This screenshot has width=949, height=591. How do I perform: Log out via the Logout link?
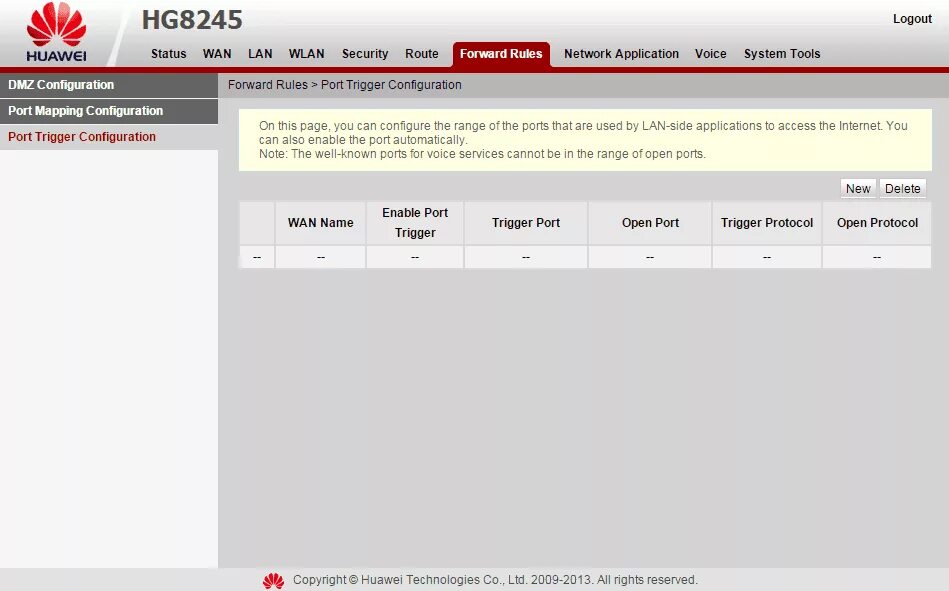[912, 19]
